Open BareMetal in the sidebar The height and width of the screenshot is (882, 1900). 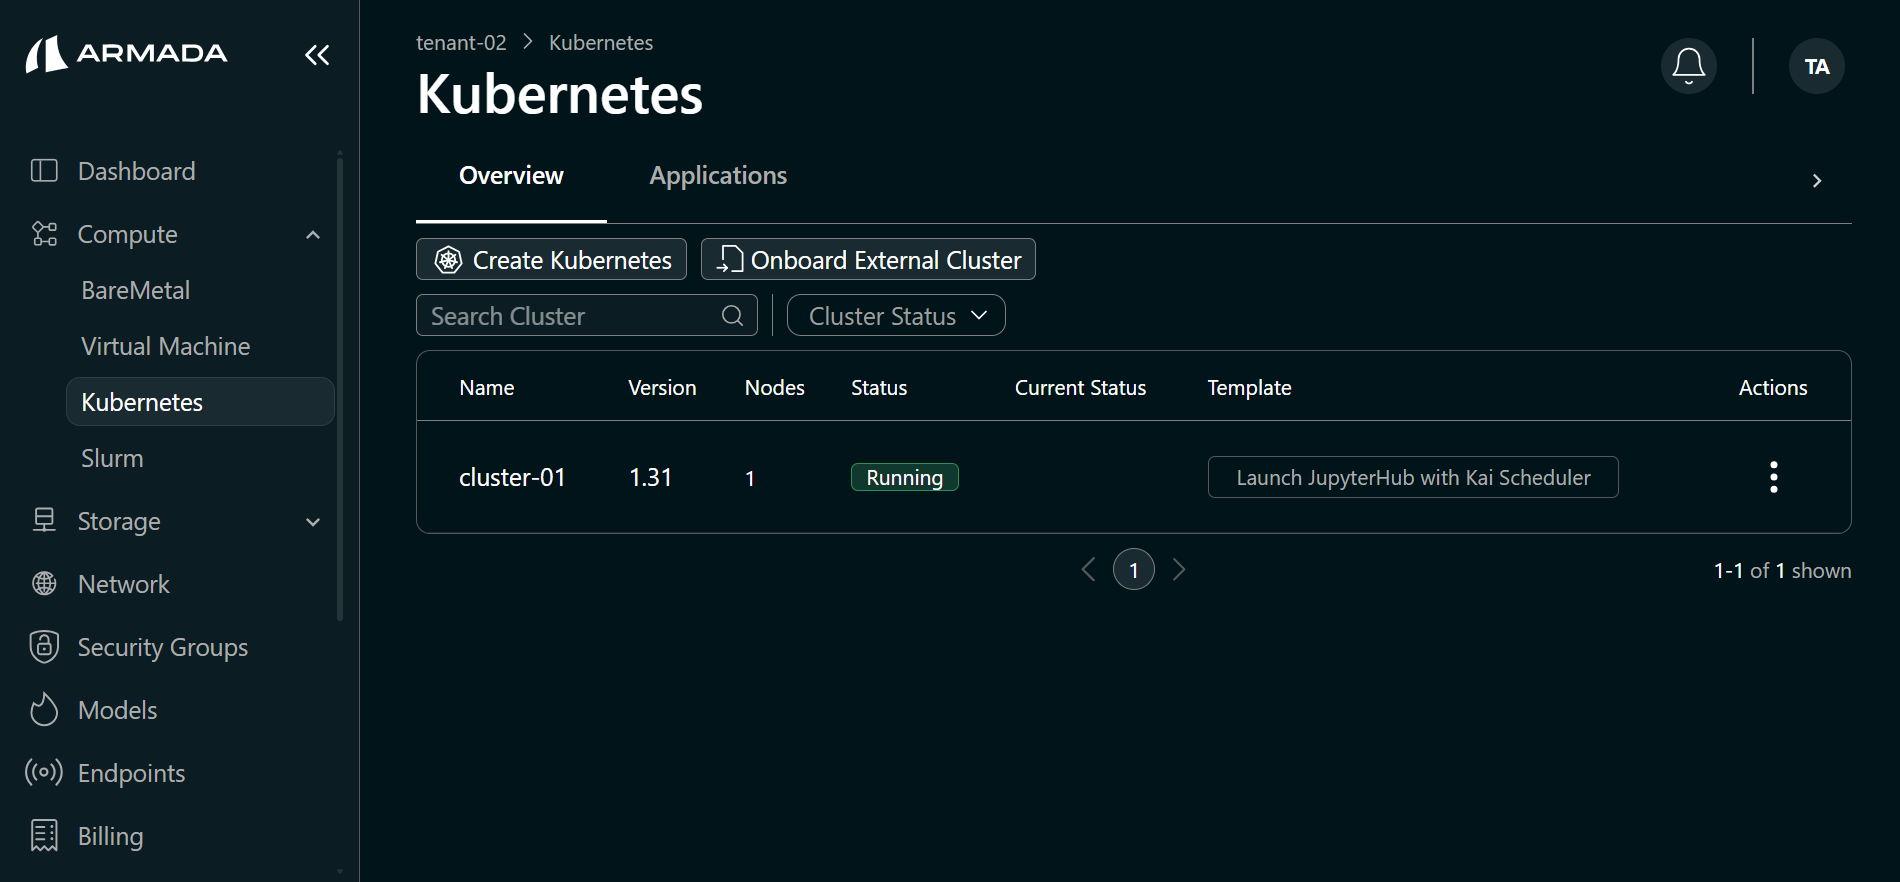(x=136, y=290)
